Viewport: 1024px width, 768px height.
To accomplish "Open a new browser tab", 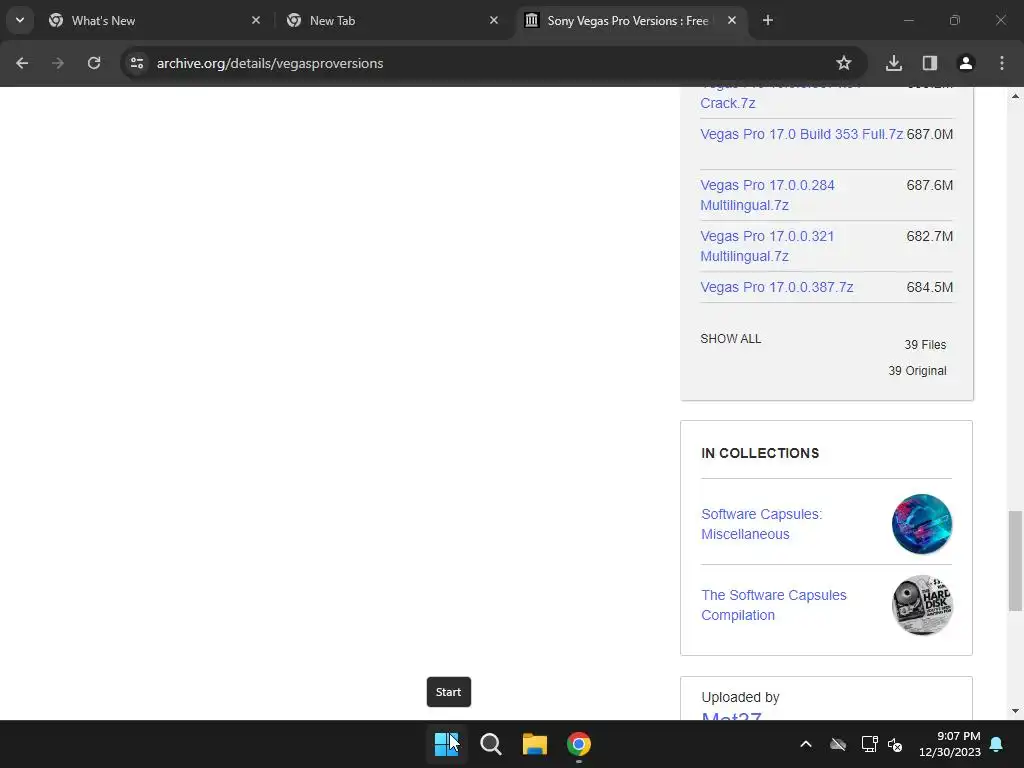I will coord(768,20).
